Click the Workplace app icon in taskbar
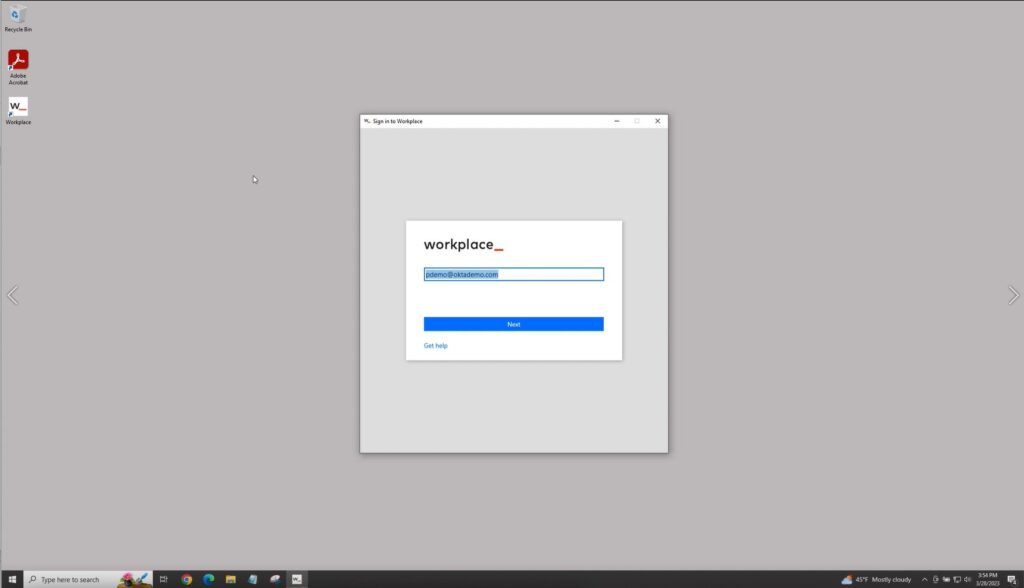The image size is (1024, 588). tap(296, 579)
